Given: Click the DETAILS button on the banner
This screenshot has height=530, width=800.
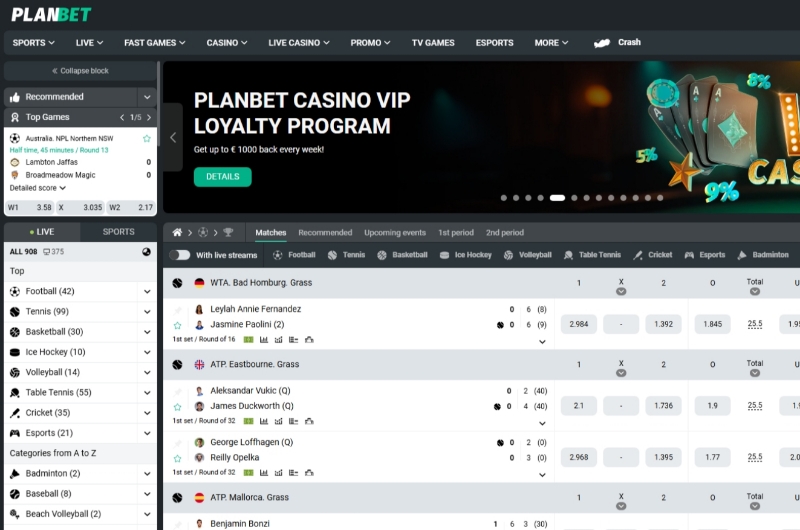Looking at the screenshot, I should (222, 176).
